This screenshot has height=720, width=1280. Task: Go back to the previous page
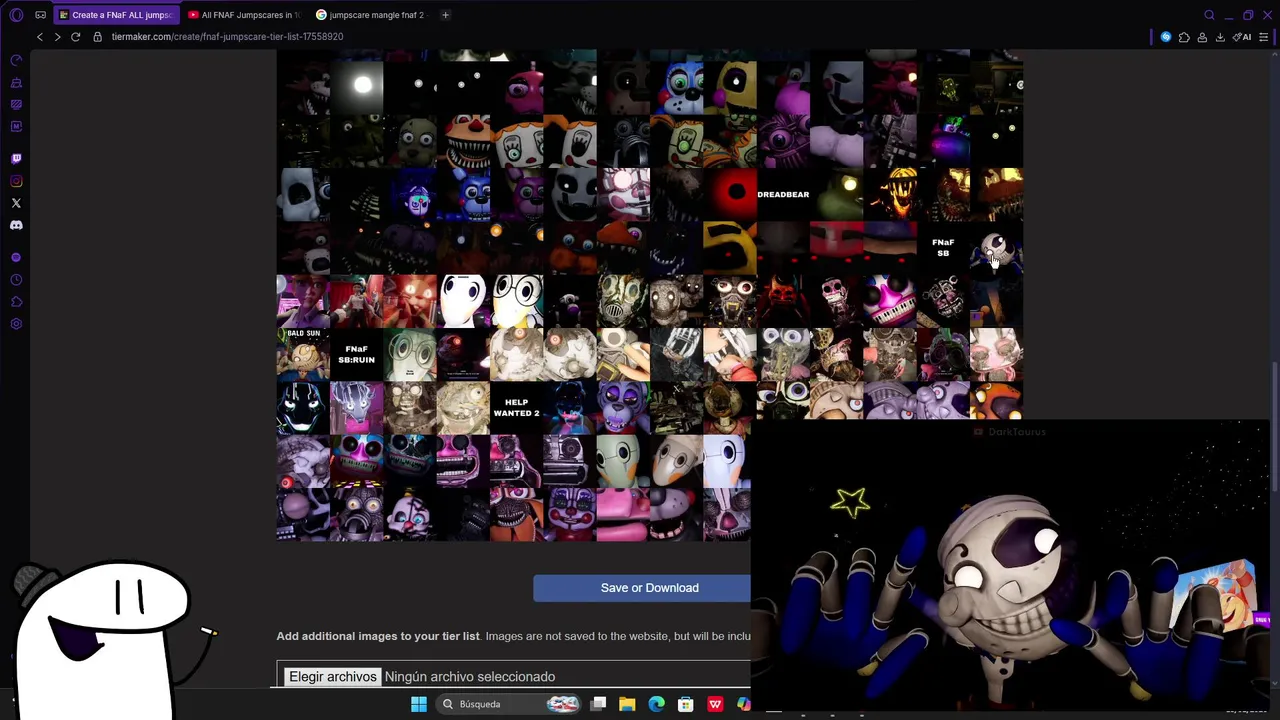(40, 37)
